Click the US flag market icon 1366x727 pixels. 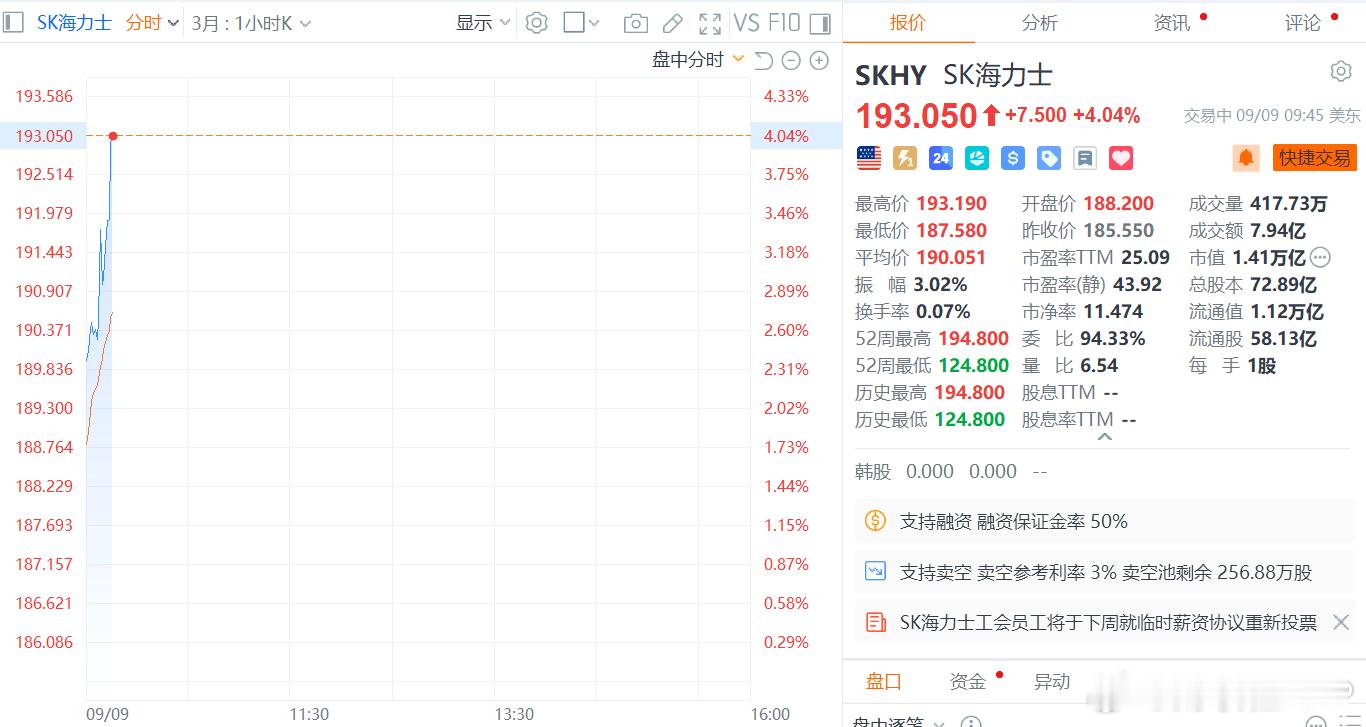click(x=869, y=157)
